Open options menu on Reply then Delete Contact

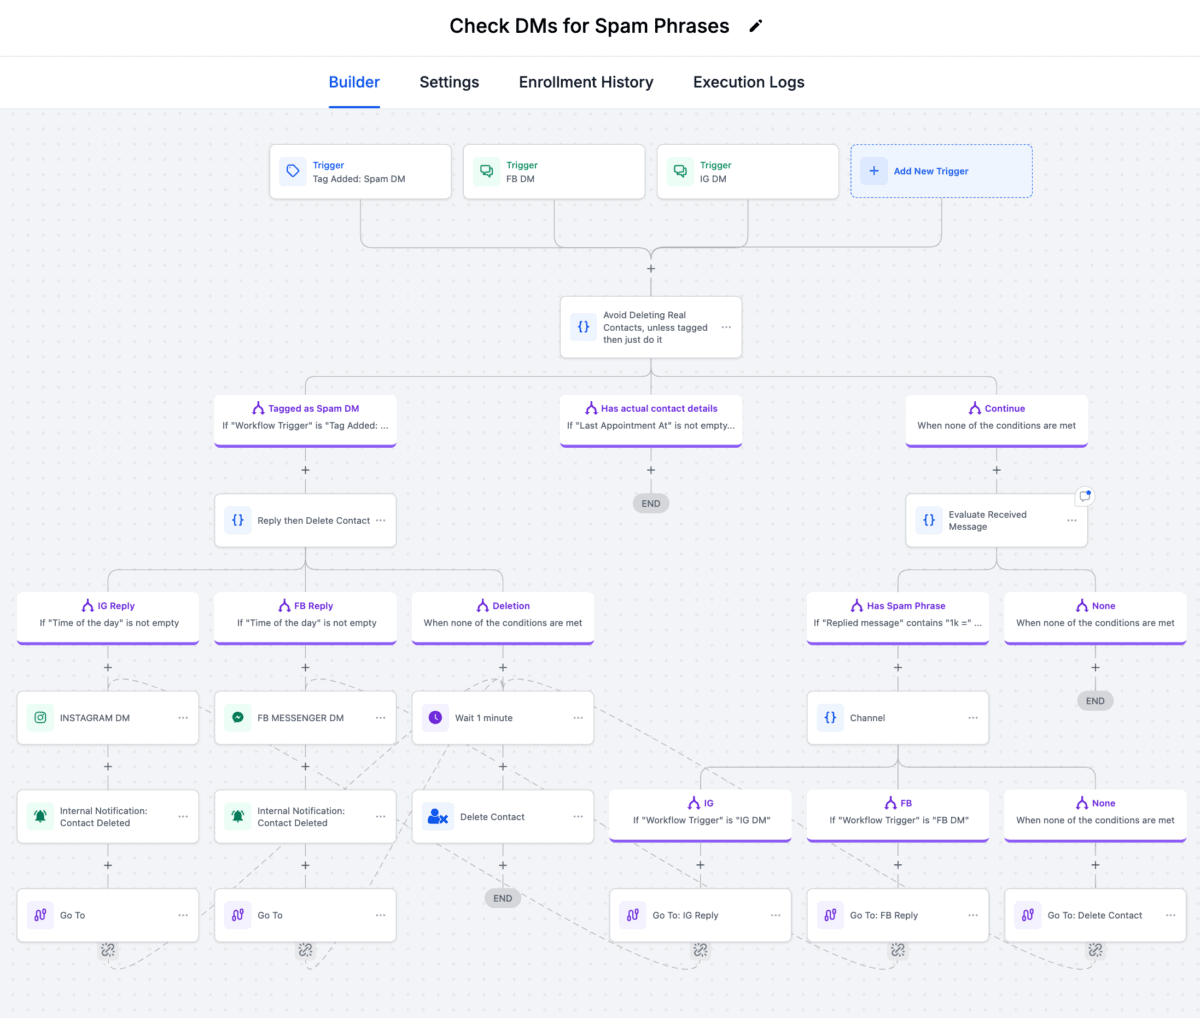tap(381, 521)
